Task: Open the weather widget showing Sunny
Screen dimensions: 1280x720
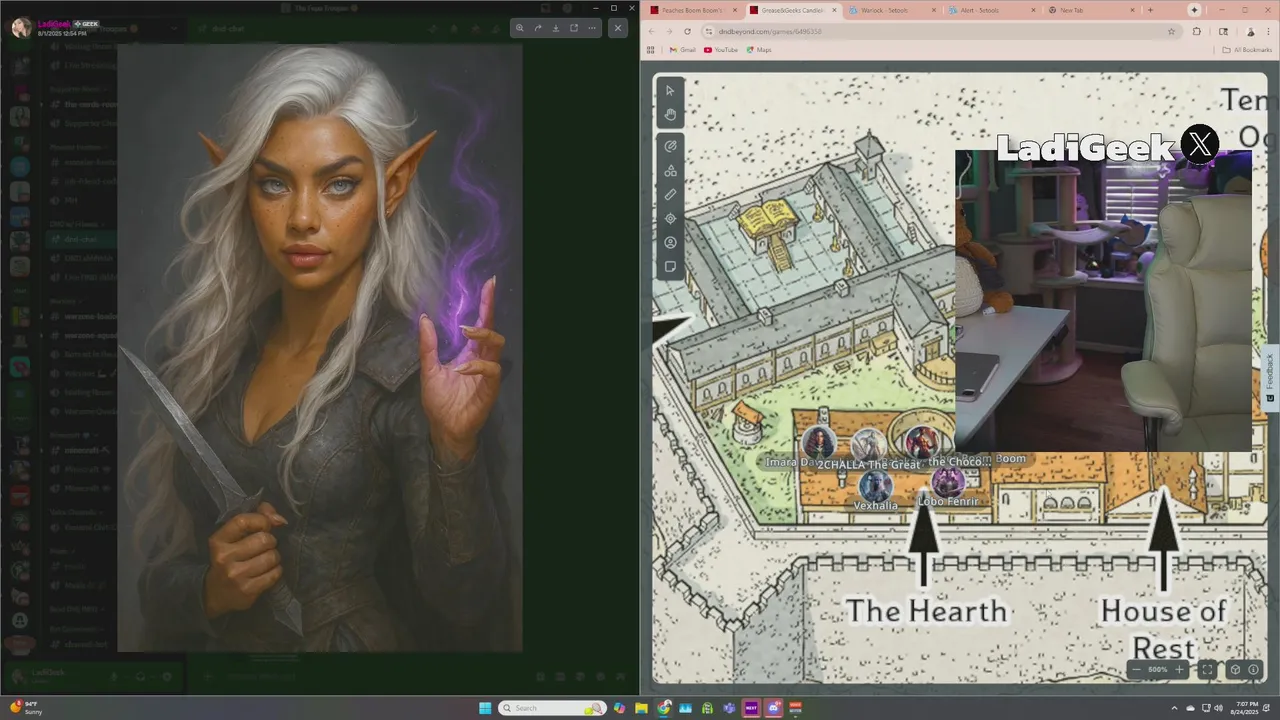Action: tap(26, 708)
